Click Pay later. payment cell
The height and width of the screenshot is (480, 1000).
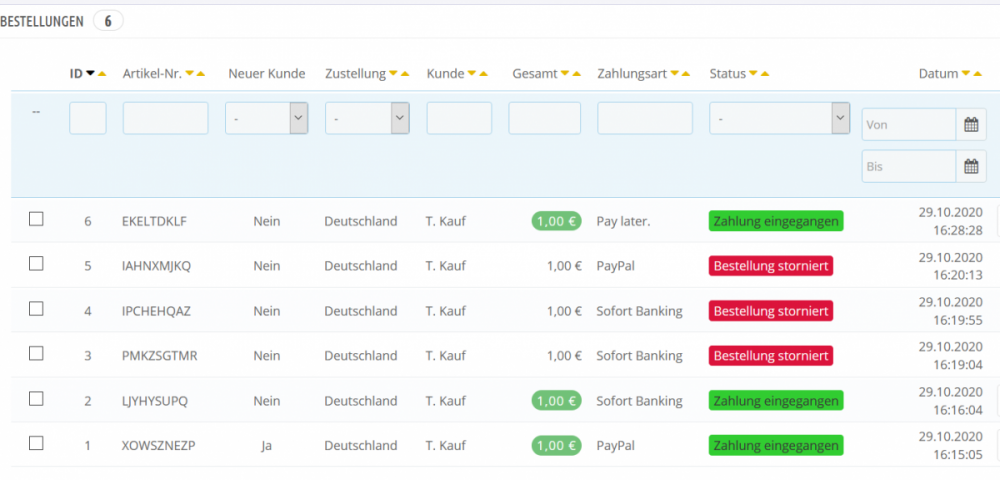pos(624,221)
